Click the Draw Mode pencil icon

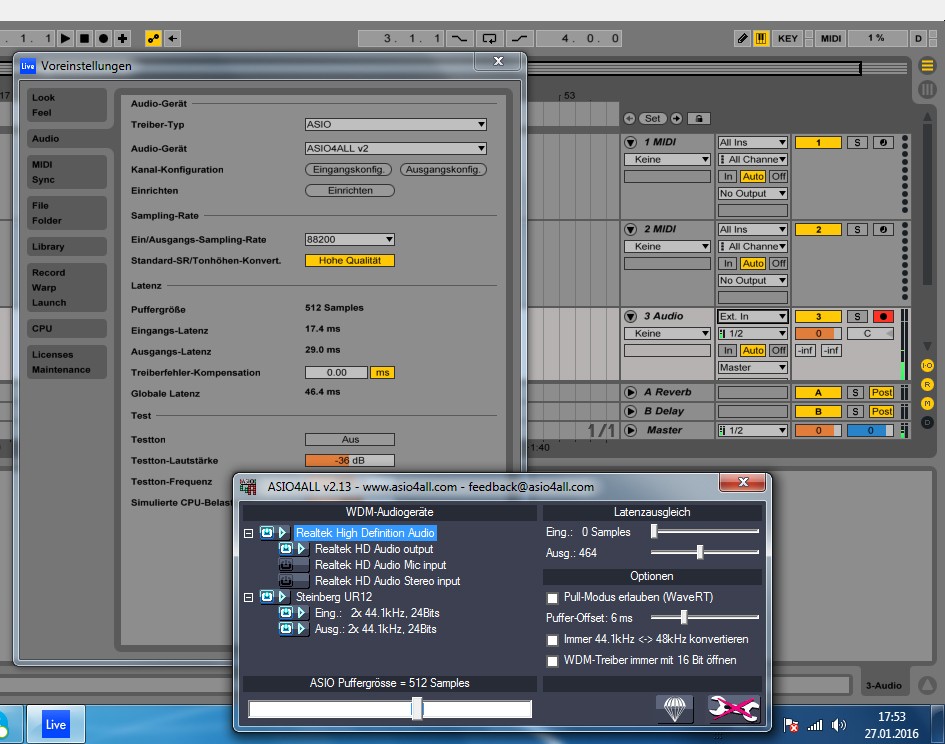[x=742, y=38]
